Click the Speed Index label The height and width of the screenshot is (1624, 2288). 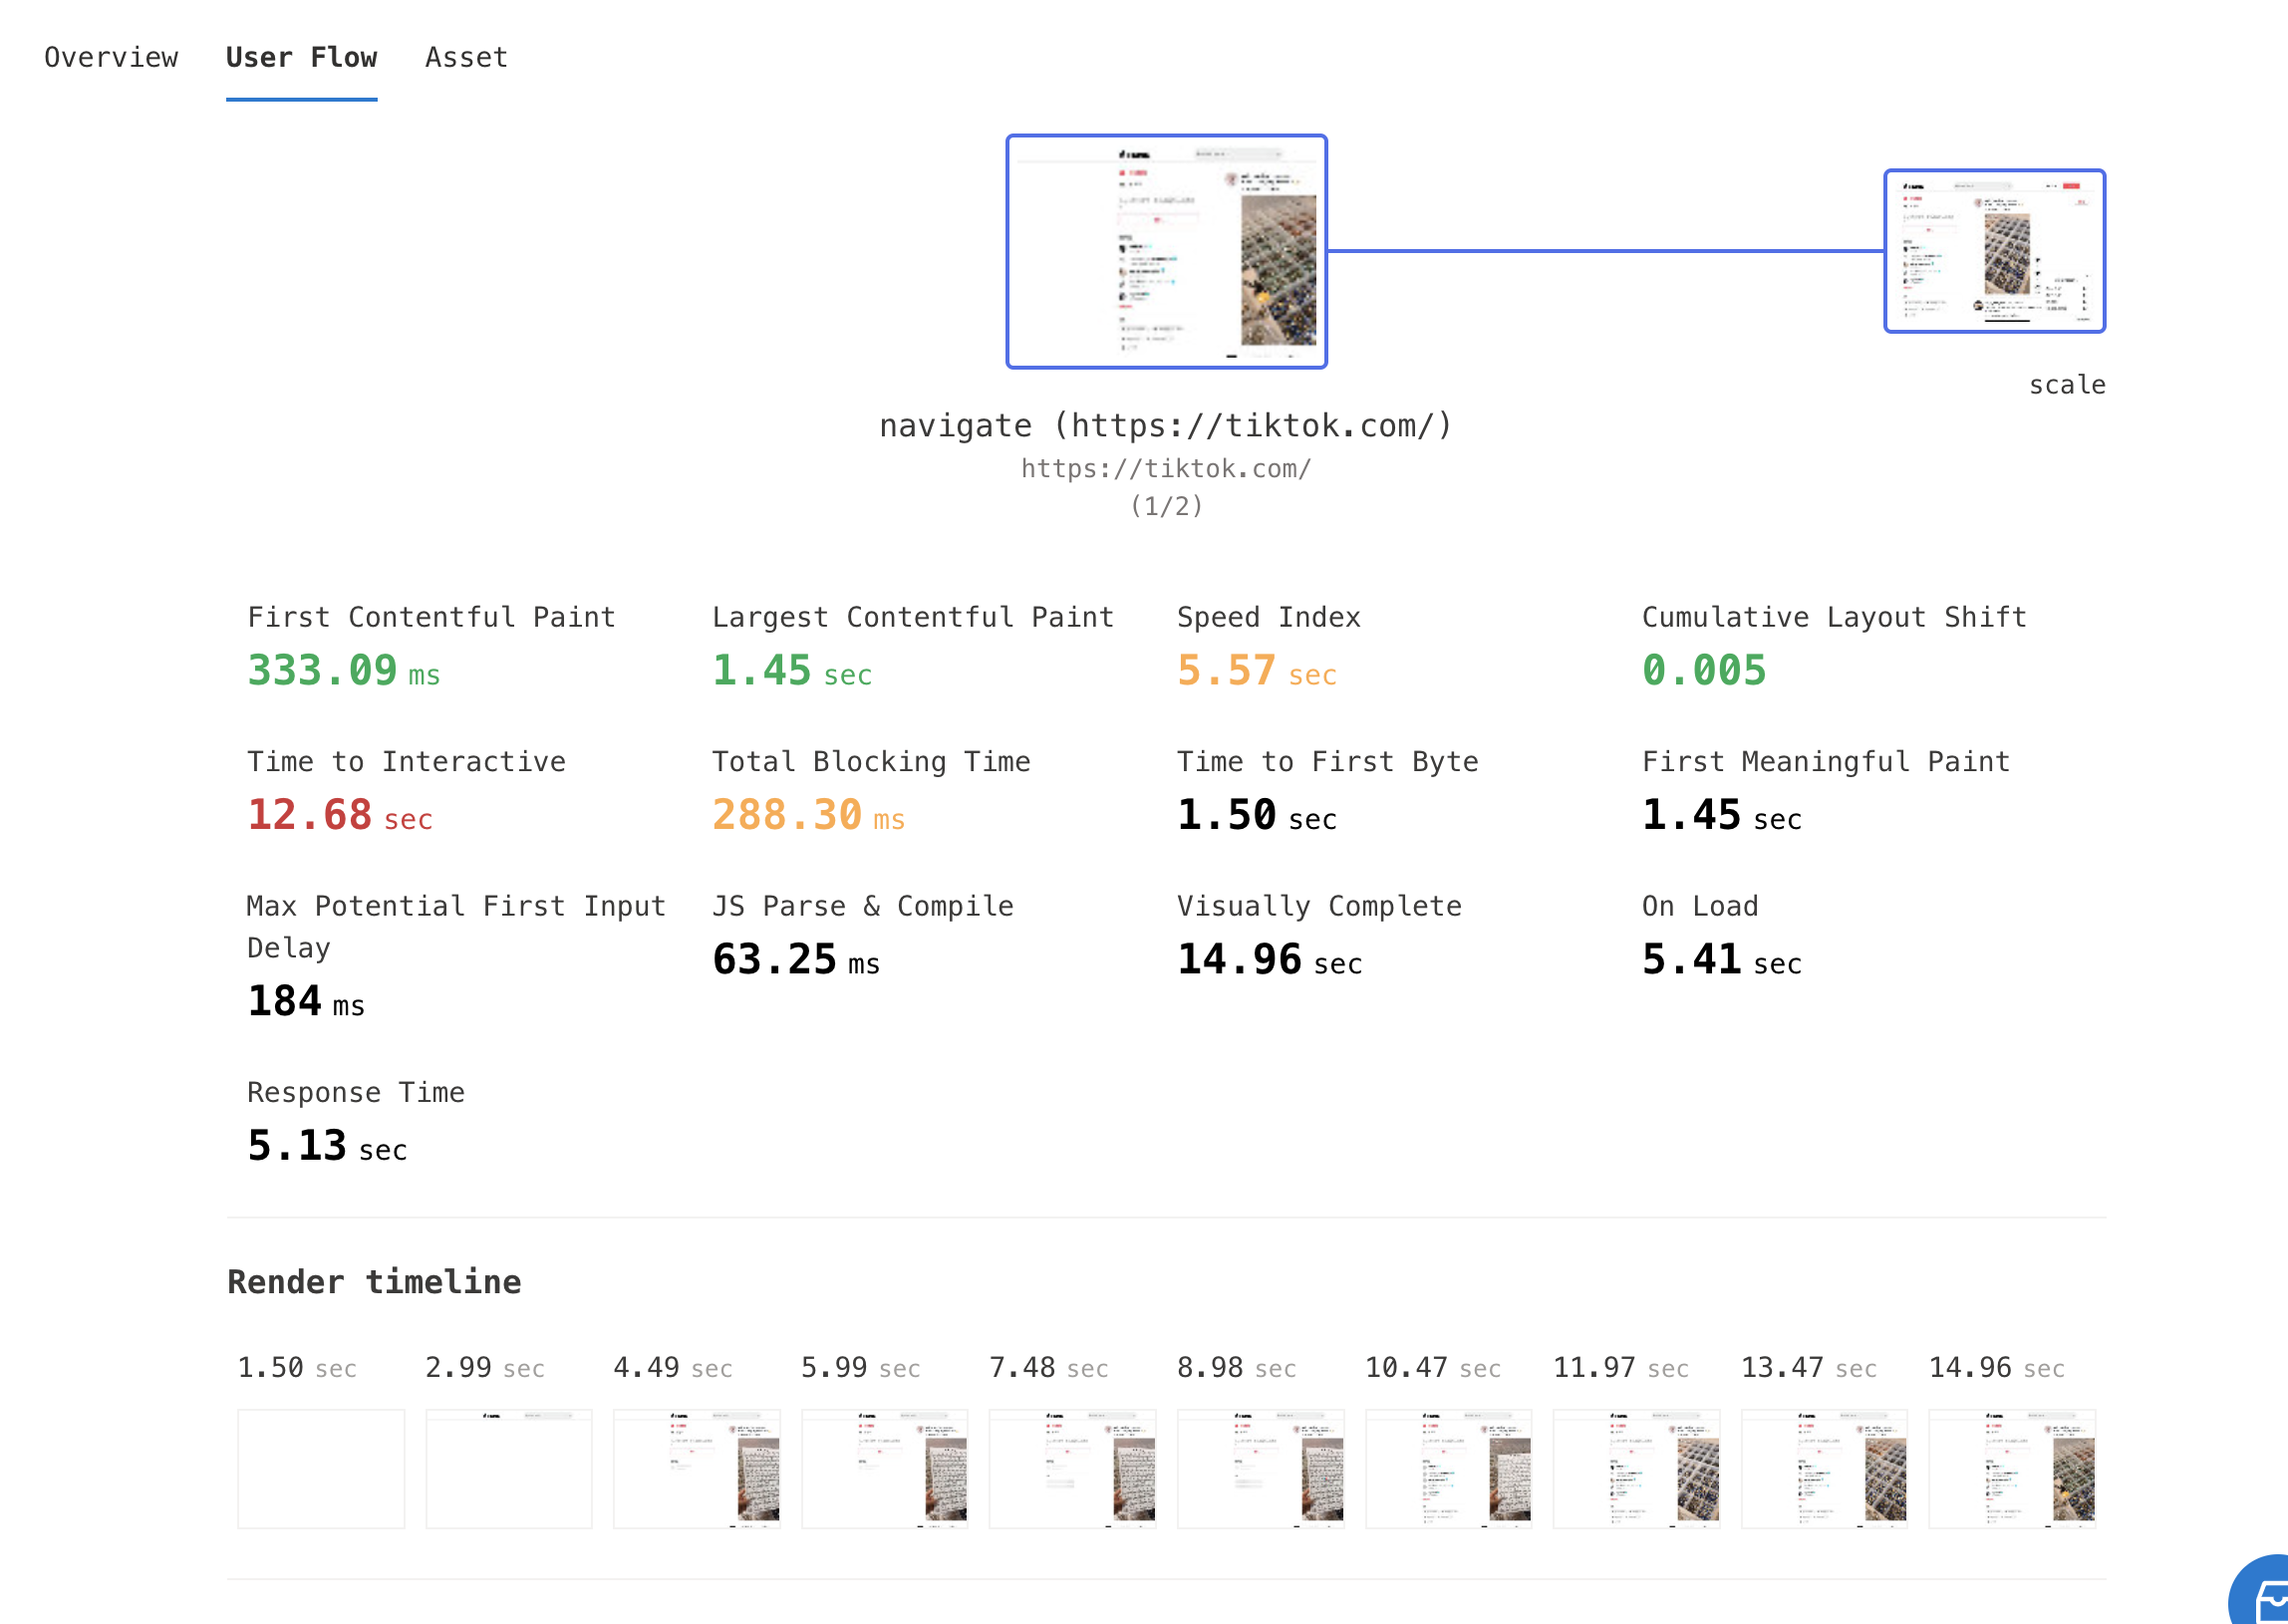[x=1268, y=617]
